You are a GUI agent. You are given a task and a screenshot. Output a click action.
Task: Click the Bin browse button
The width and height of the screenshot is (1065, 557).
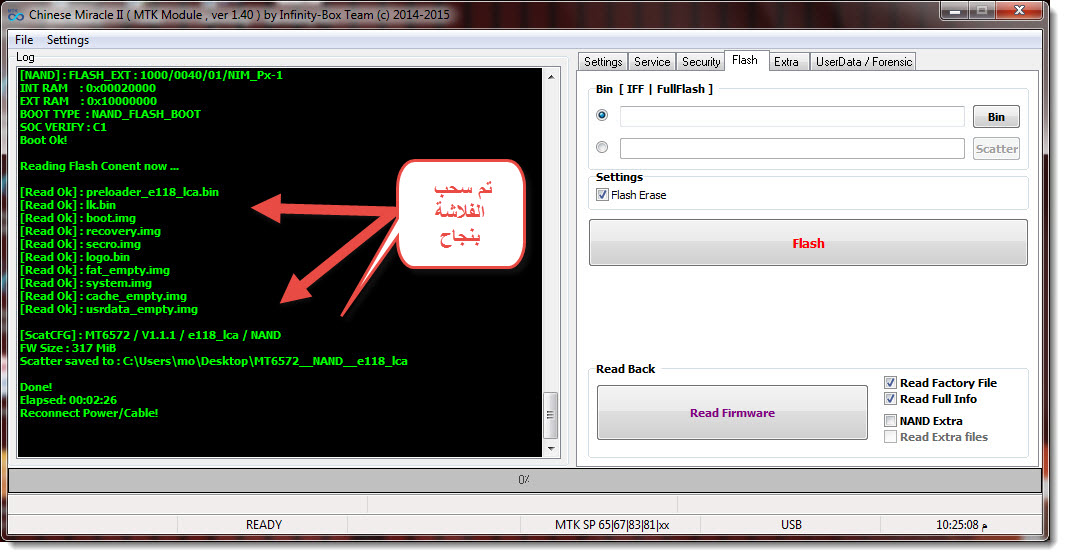coord(996,116)
